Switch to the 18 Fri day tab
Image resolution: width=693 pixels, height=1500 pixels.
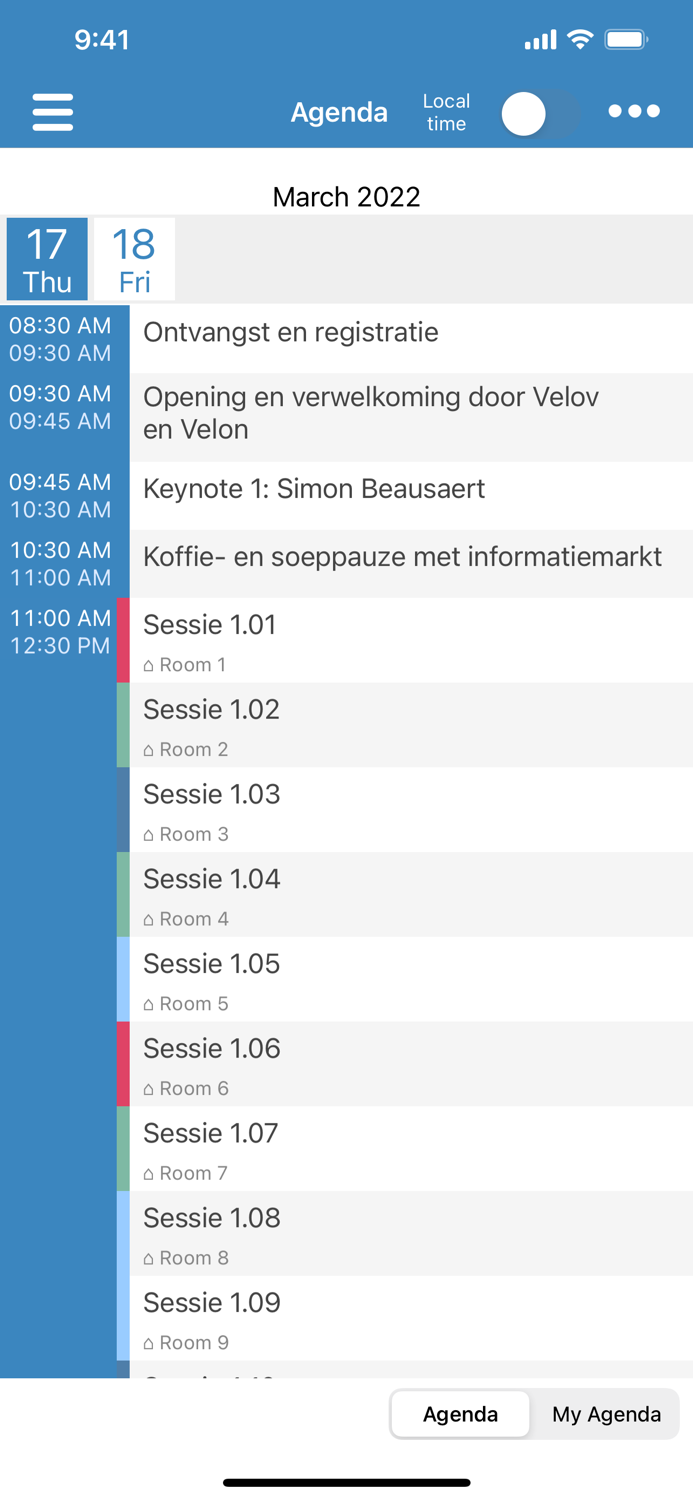(132, 258)
